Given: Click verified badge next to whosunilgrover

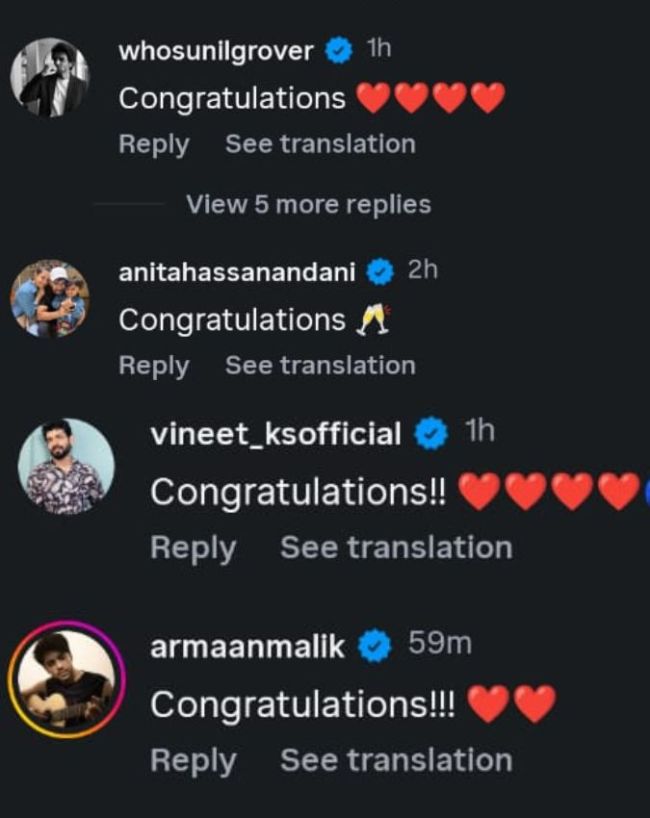Looking at the screenshot, I should (340, 52).
